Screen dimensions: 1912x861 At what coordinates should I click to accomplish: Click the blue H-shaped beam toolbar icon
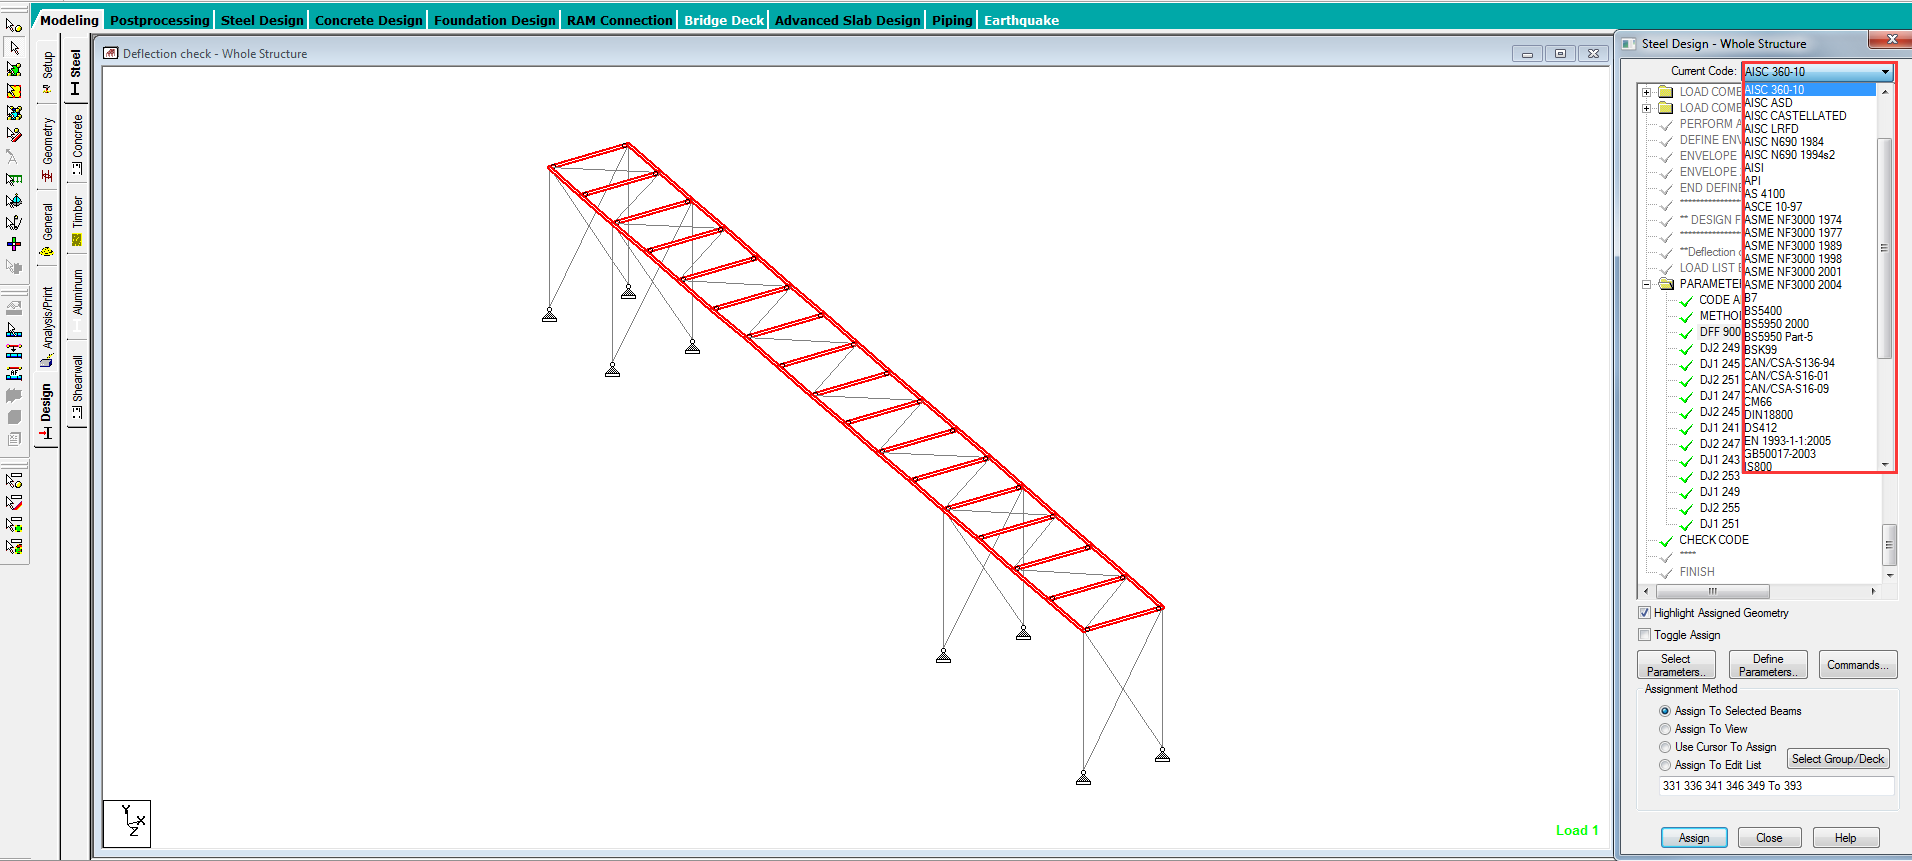tap(14, 352)
